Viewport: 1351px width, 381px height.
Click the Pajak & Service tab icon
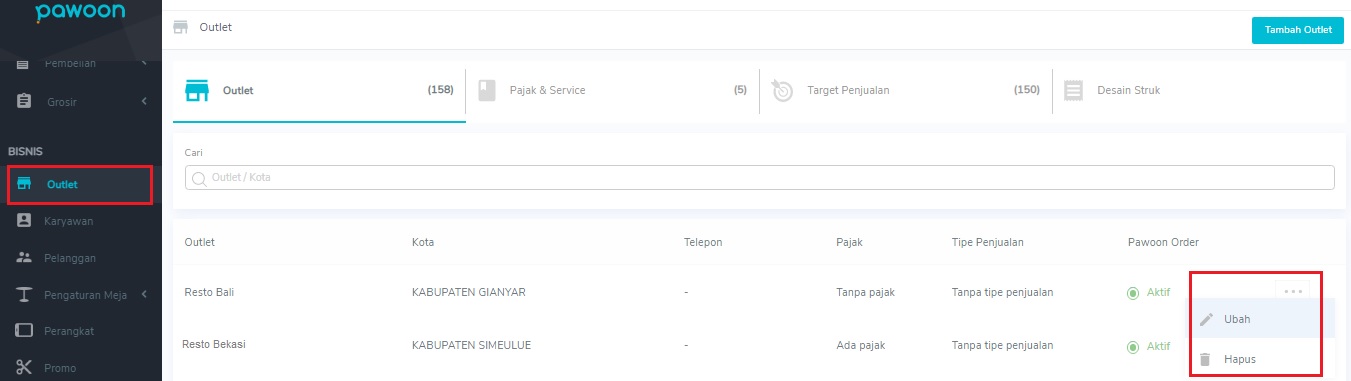487,90
